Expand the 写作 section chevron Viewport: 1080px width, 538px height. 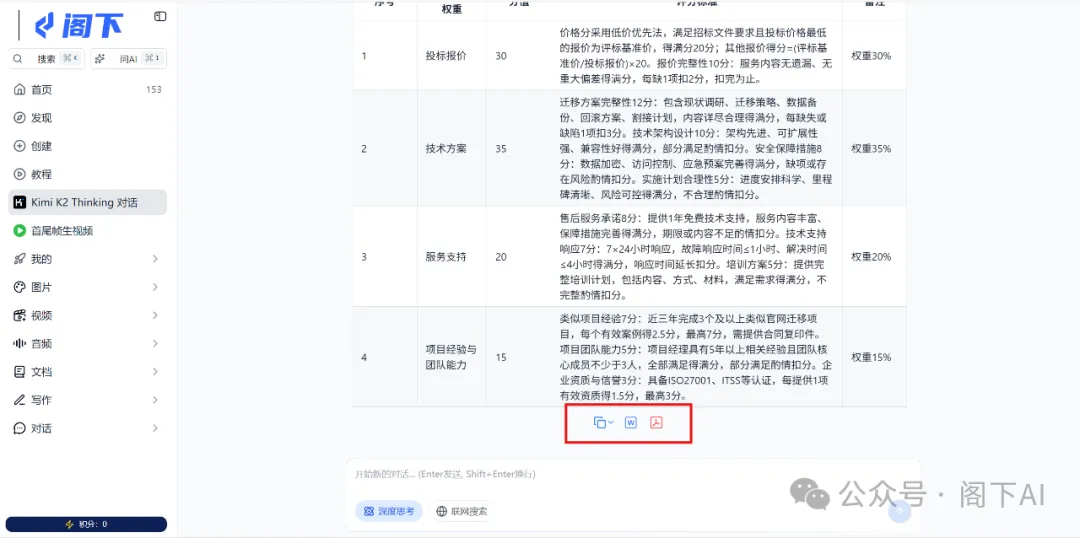[x=155, y=400]
